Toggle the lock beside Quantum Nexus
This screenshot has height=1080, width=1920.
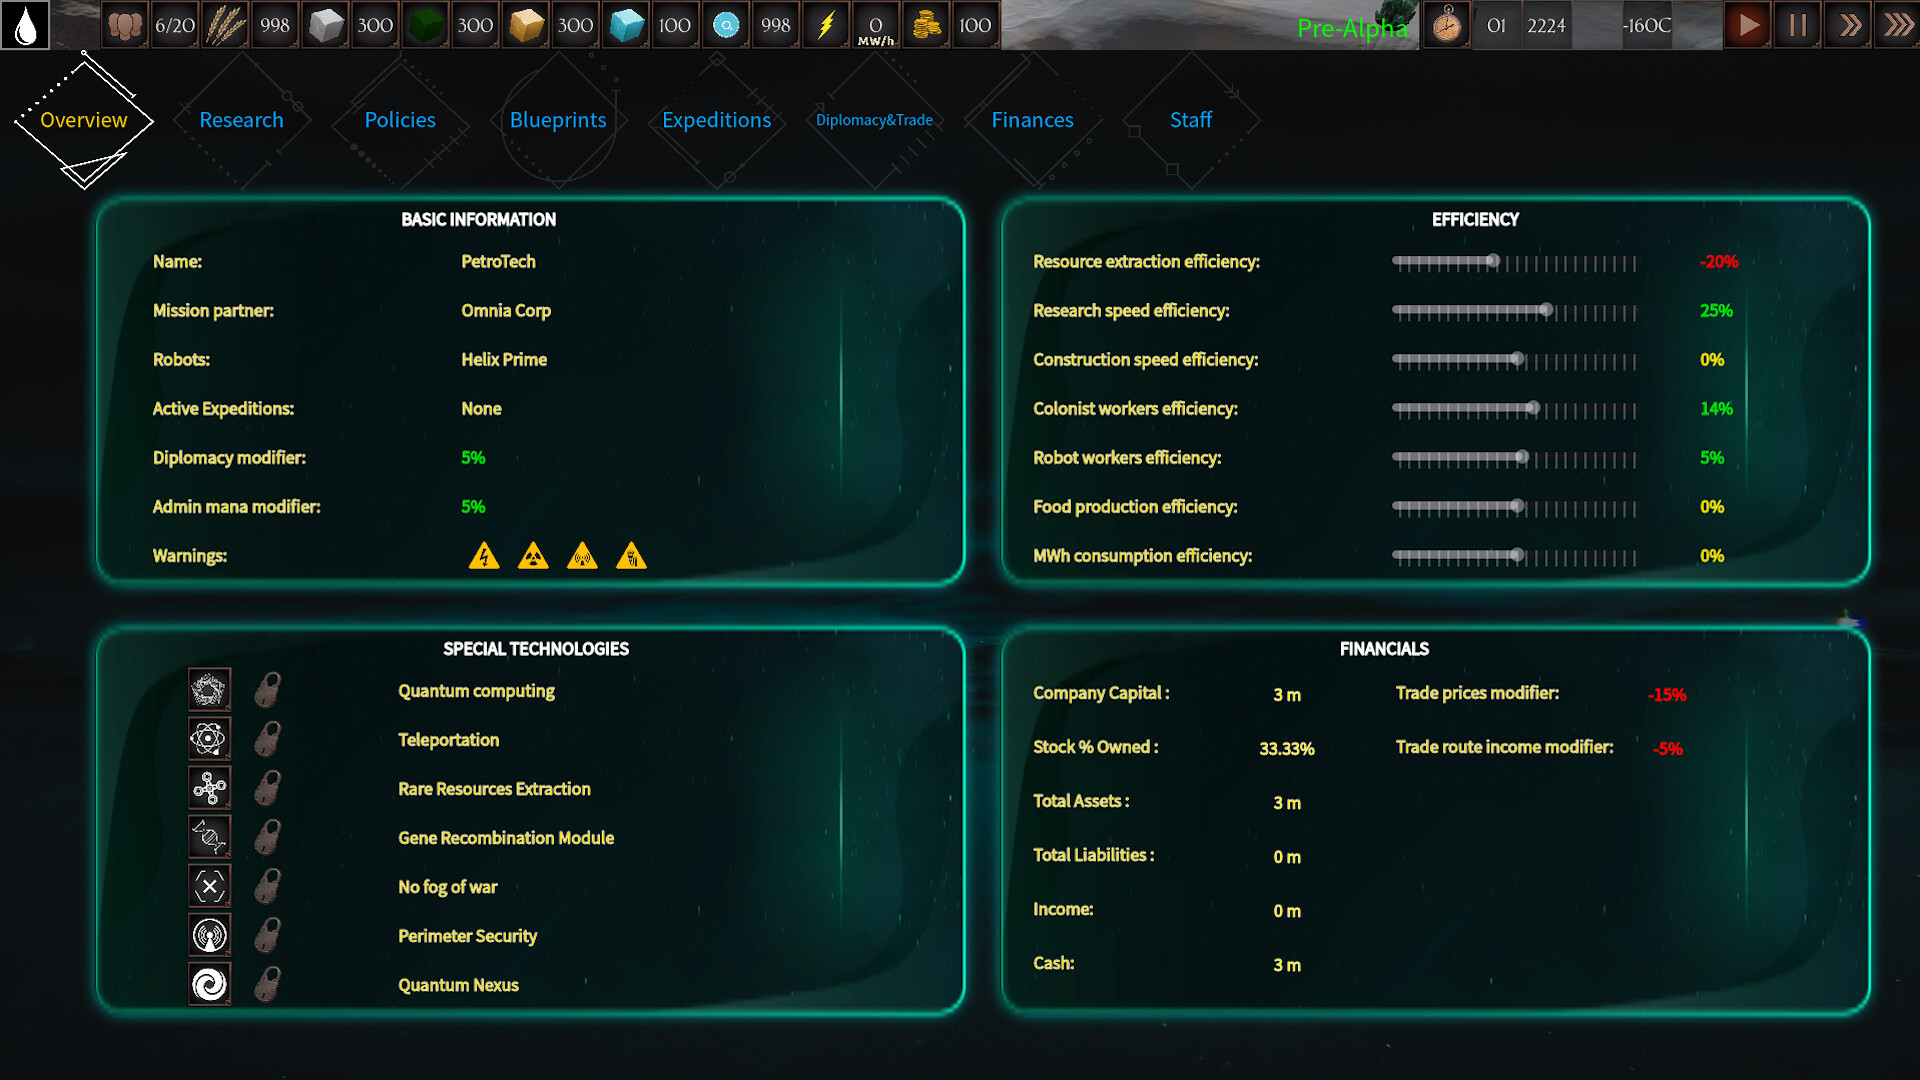click(x=266, y=983)
